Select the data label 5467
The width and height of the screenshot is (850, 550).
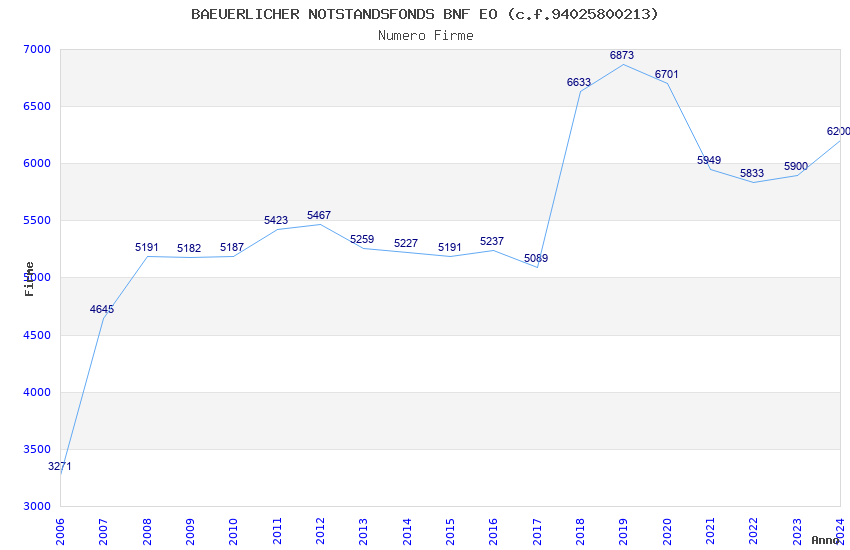tap(319, 216)
